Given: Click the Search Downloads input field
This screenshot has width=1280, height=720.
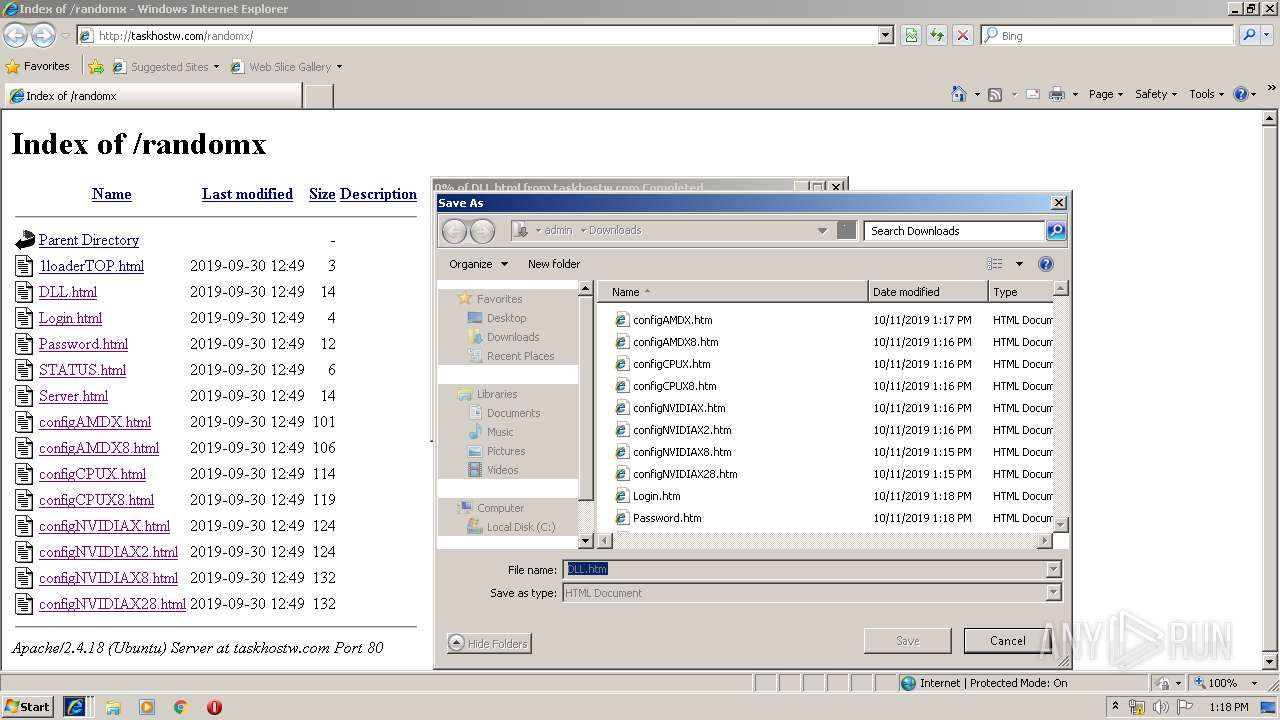Looking at the screenshot, I should coord(954,231).
